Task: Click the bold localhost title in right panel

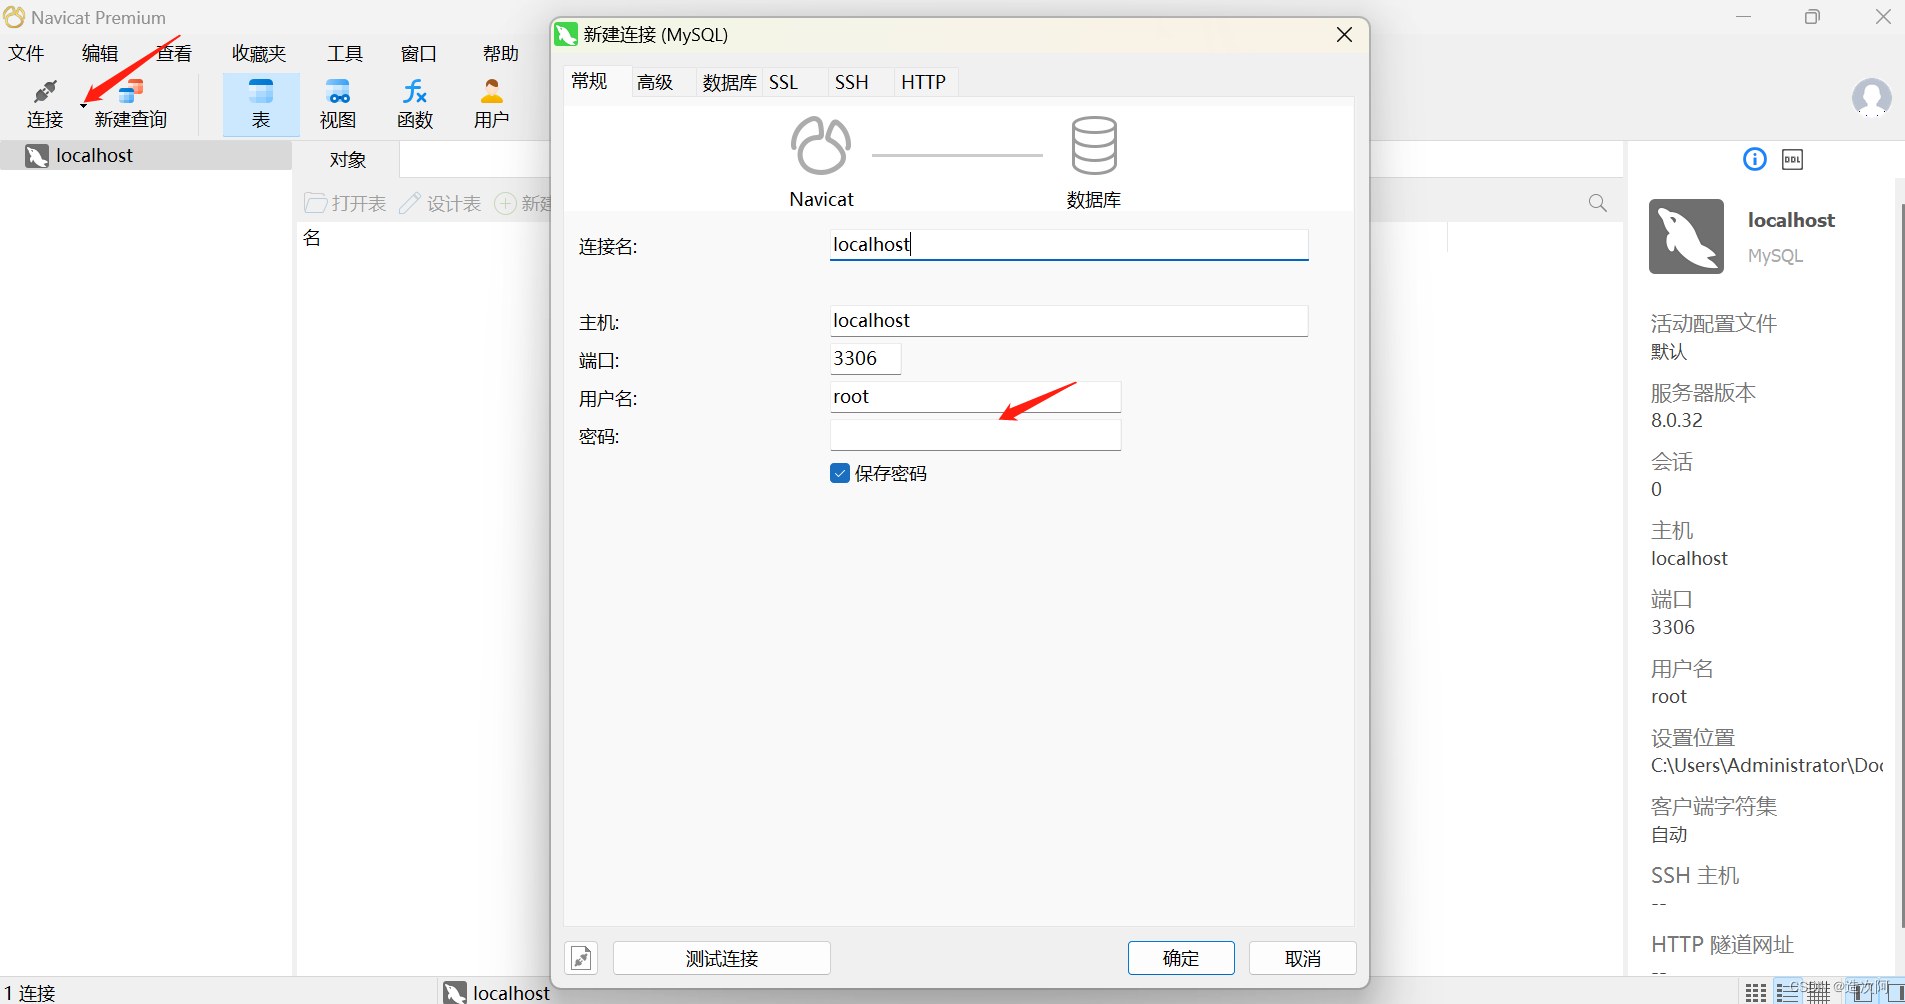Action: click(x=1791, y=220)
